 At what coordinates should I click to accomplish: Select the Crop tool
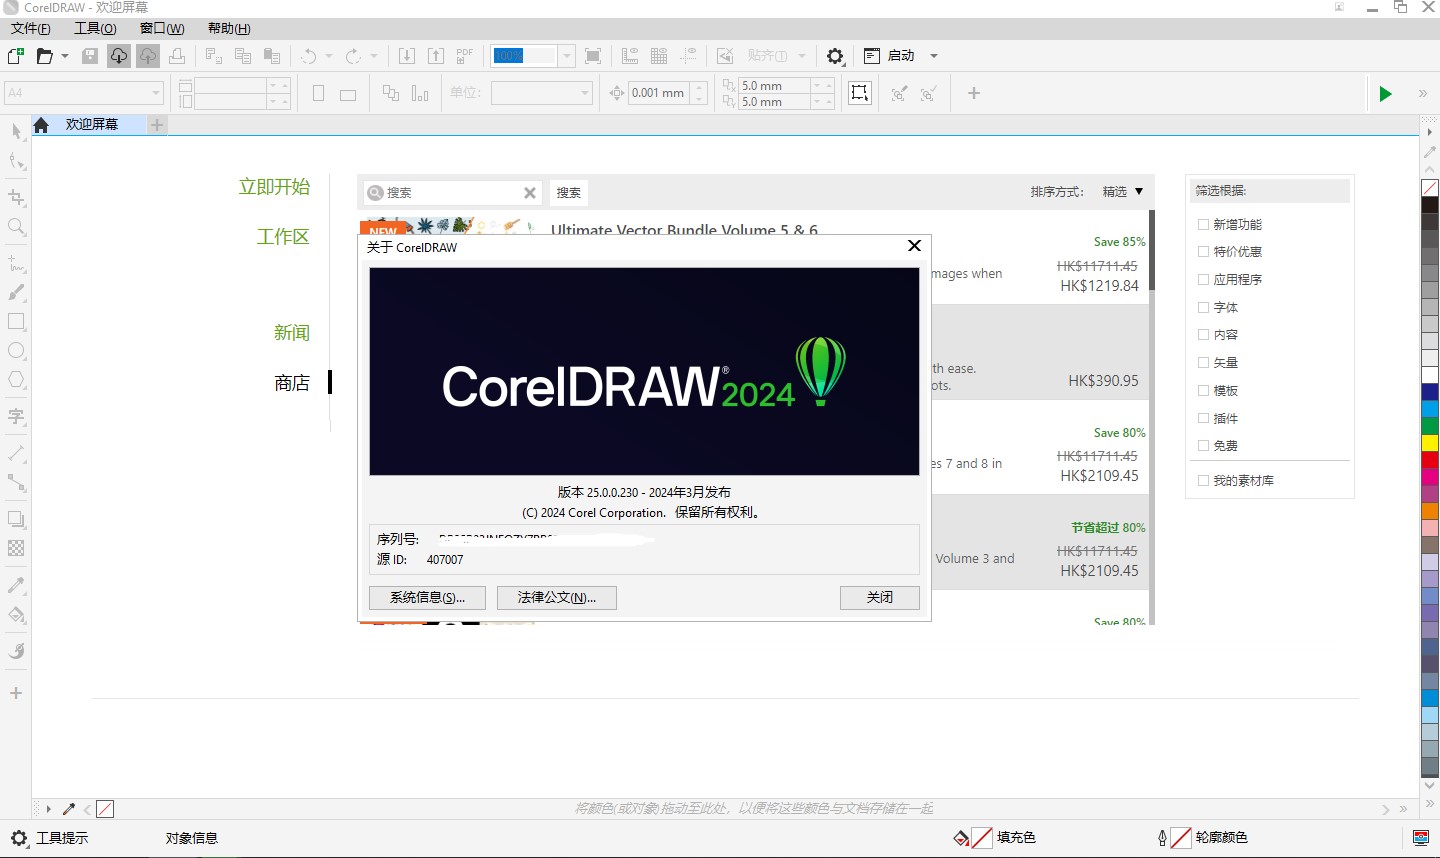[16, 198]
